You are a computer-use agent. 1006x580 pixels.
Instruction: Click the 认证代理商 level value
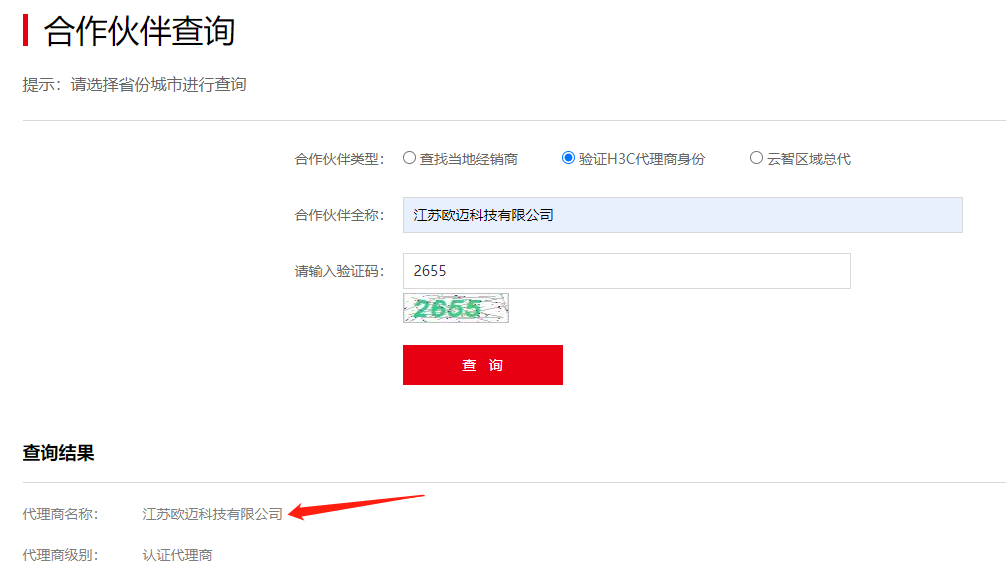pyautogui.click(x=177, y=555)
